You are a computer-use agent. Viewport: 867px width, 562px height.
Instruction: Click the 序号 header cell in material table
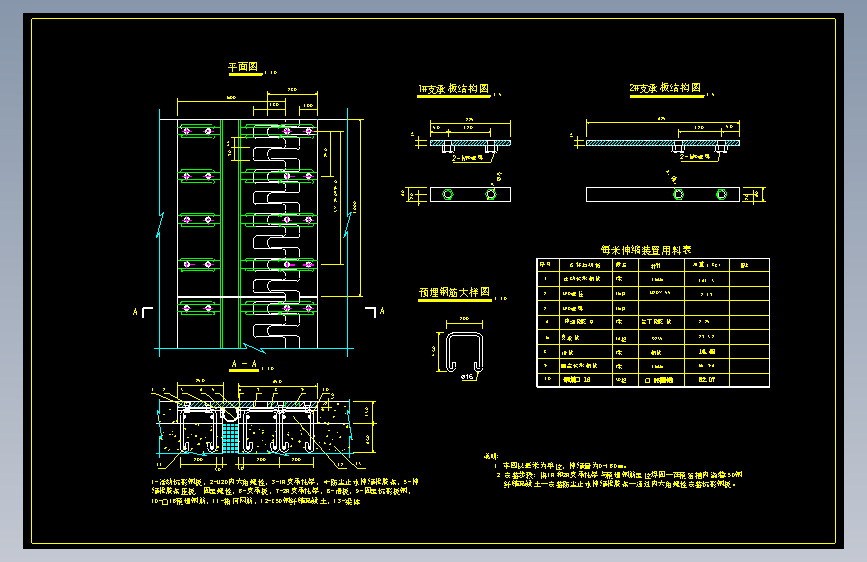pyautogui.click(x=548, y=264)
